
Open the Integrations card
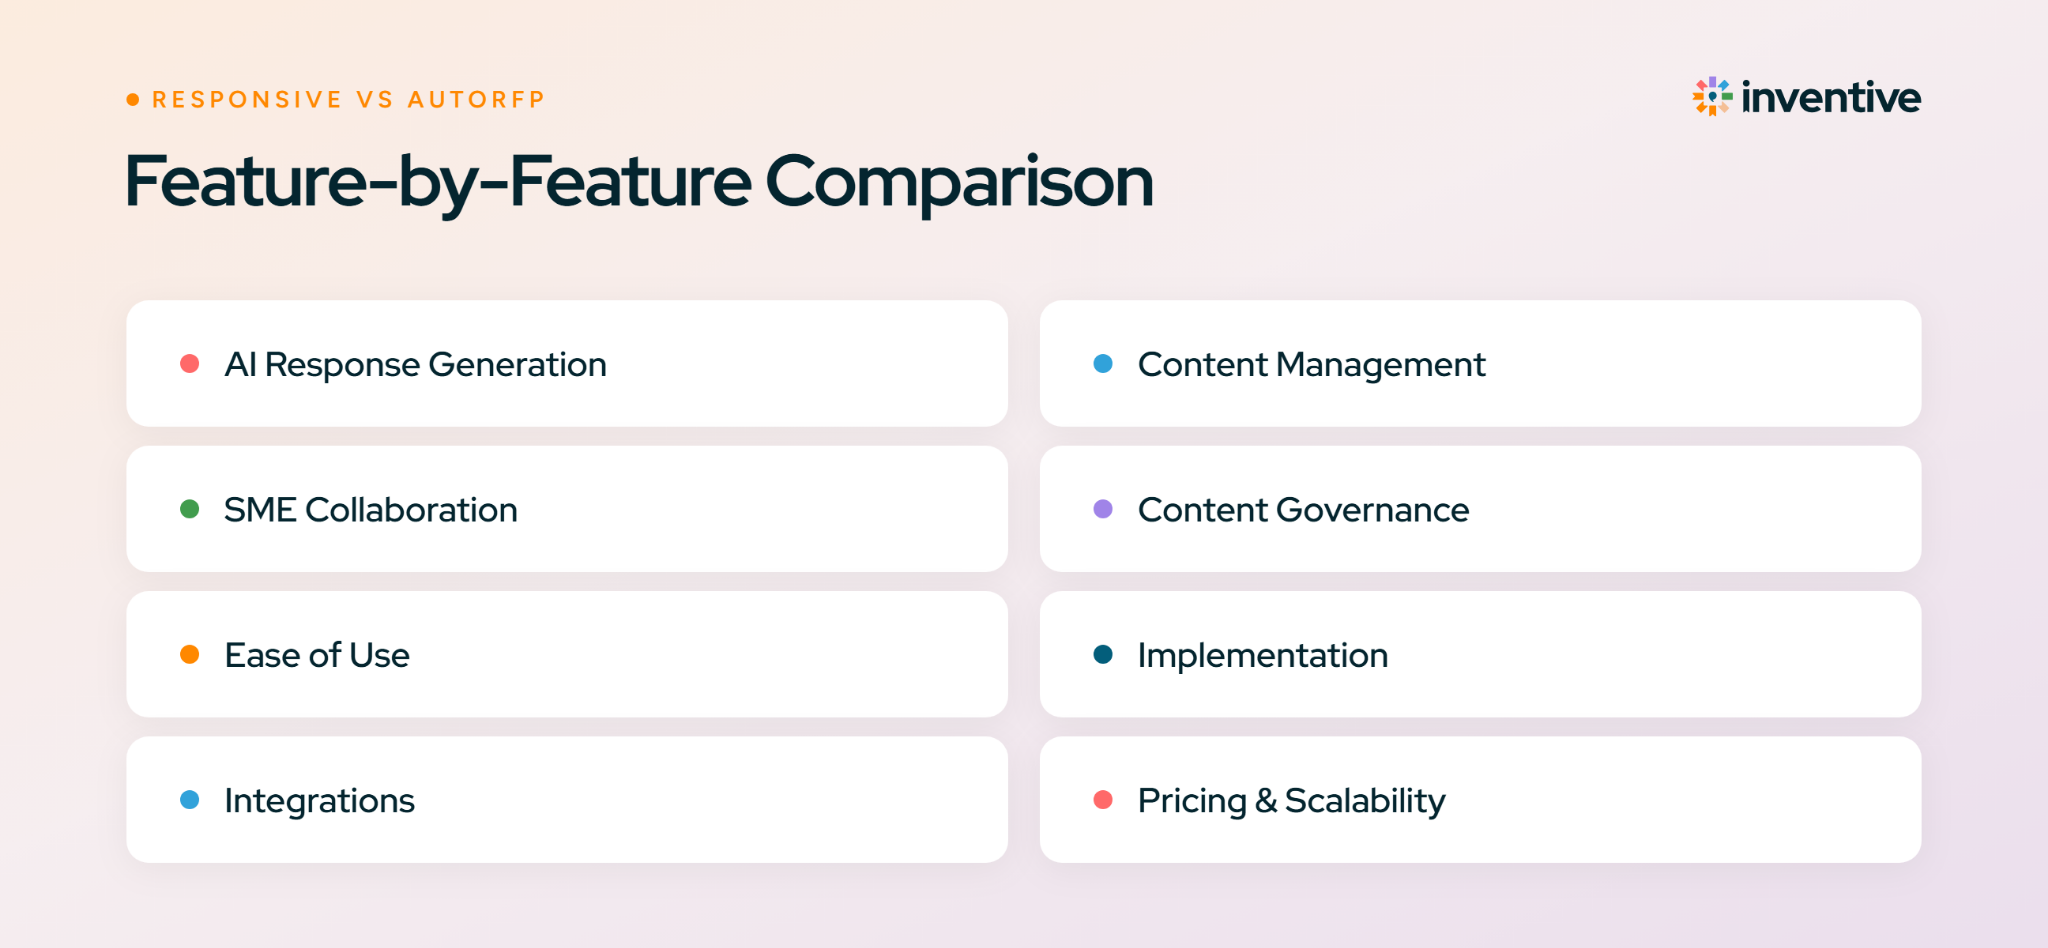pyautogui.click(x=567, y=800)
